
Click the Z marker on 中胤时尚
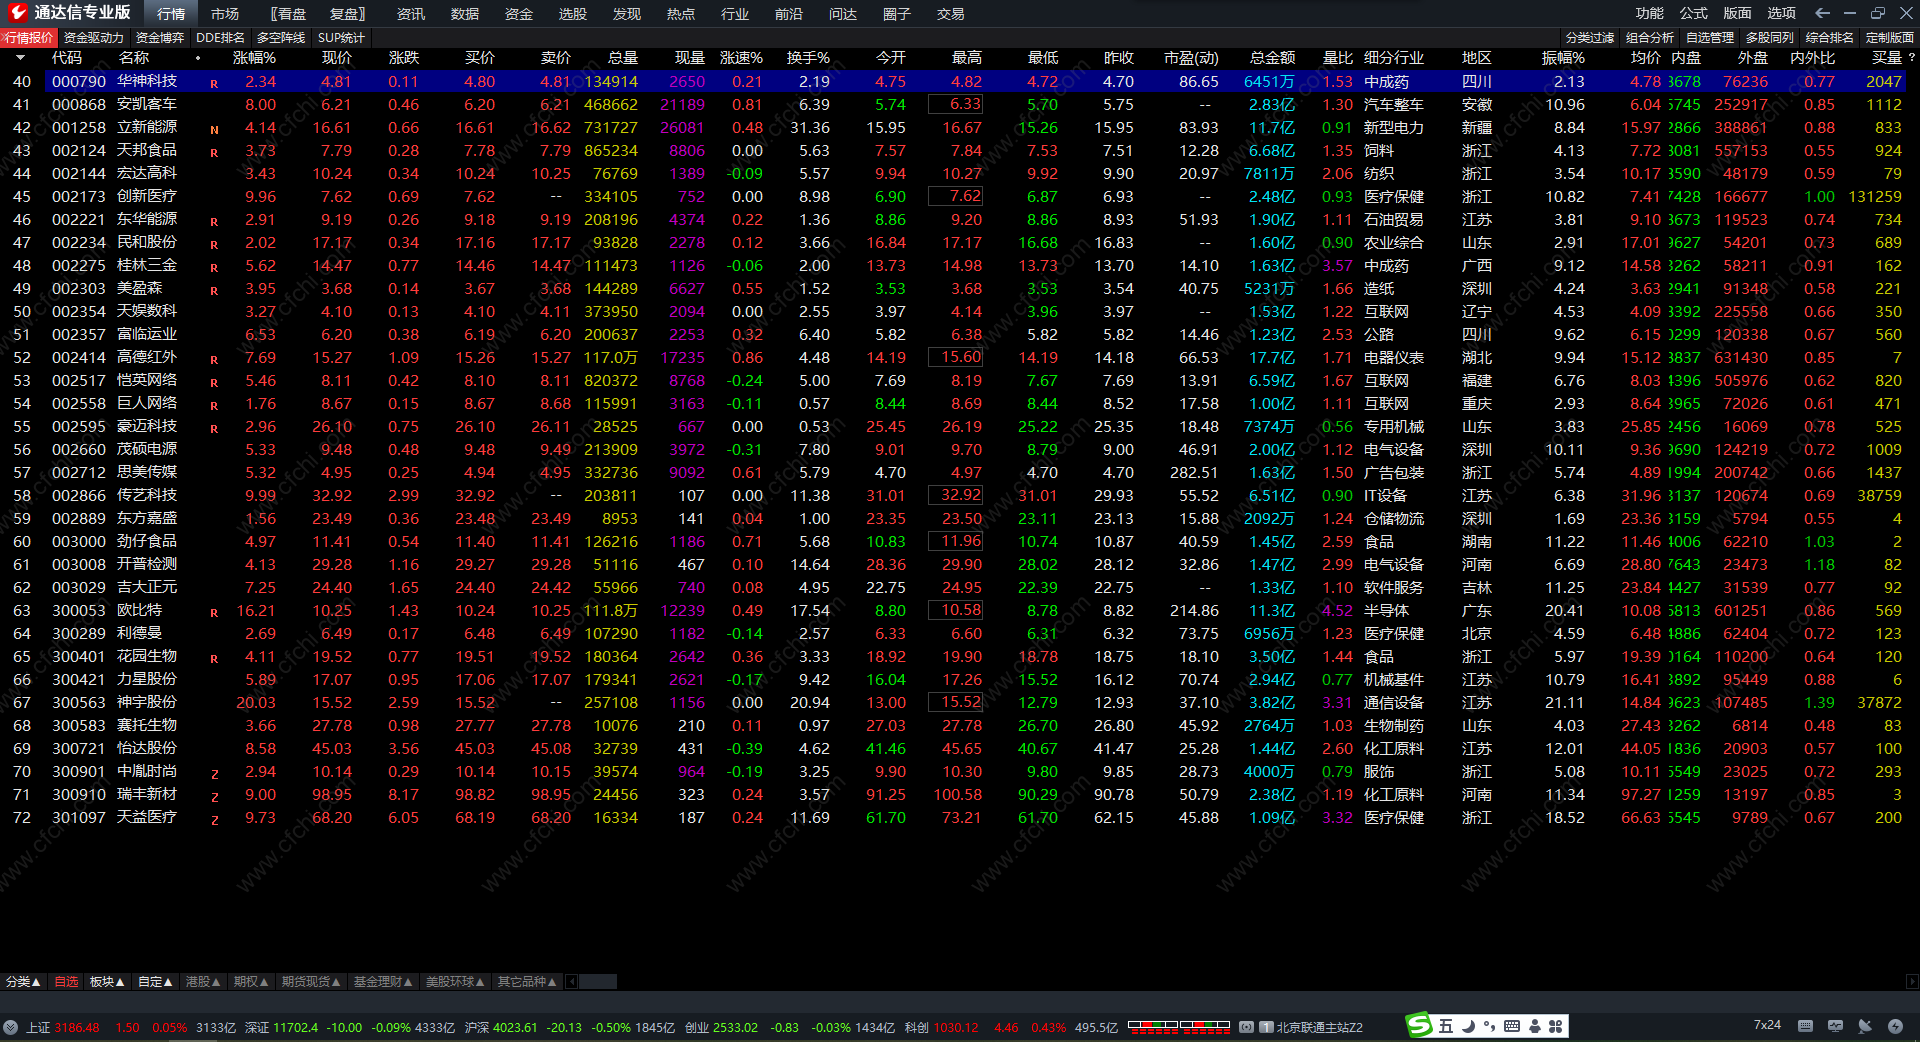[214, 774]
